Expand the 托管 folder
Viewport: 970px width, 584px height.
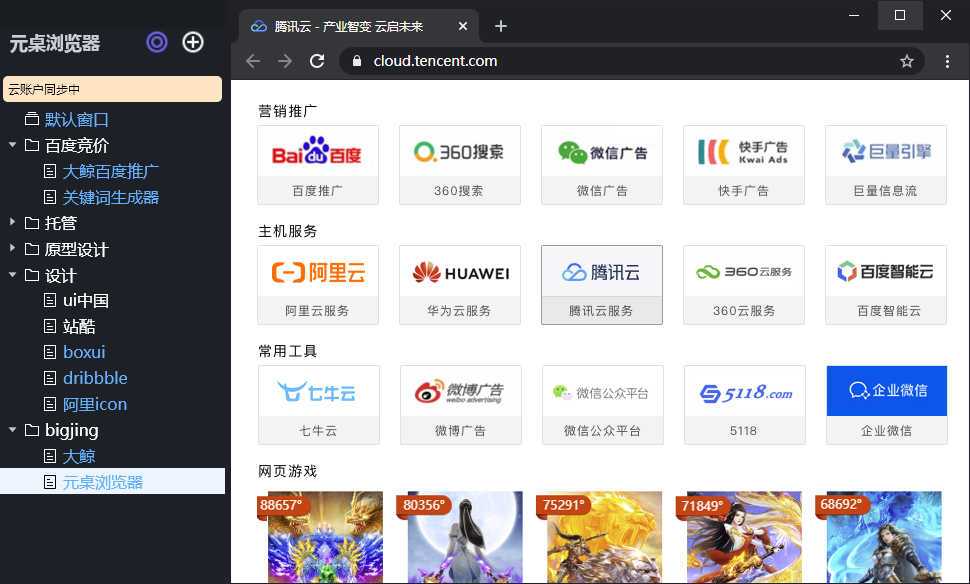tap(12, 221)
